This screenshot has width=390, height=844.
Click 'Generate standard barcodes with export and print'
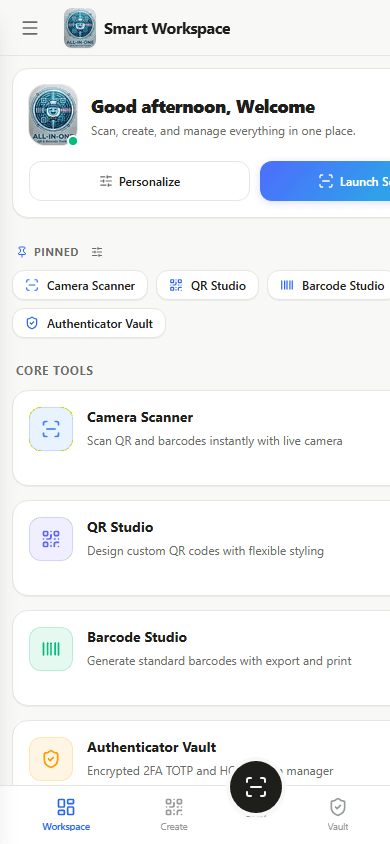pos(219,660)
